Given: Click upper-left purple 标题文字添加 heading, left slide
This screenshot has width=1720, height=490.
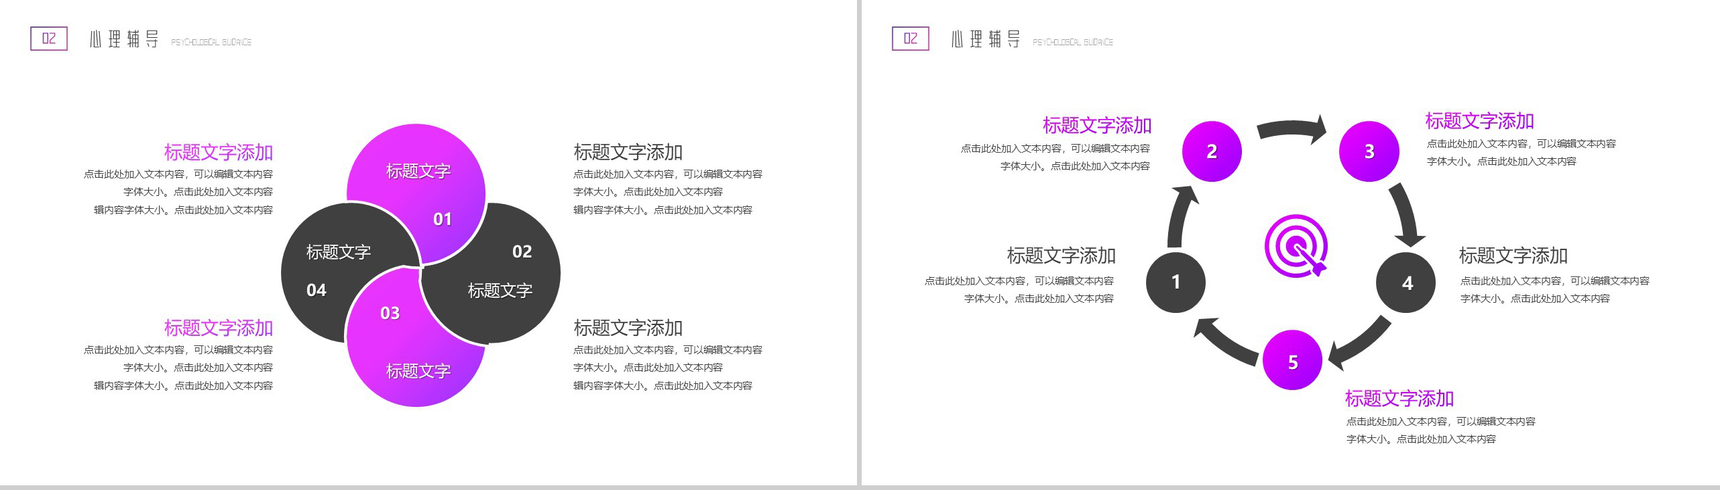Looking at the screenshot, I should 218,152.
